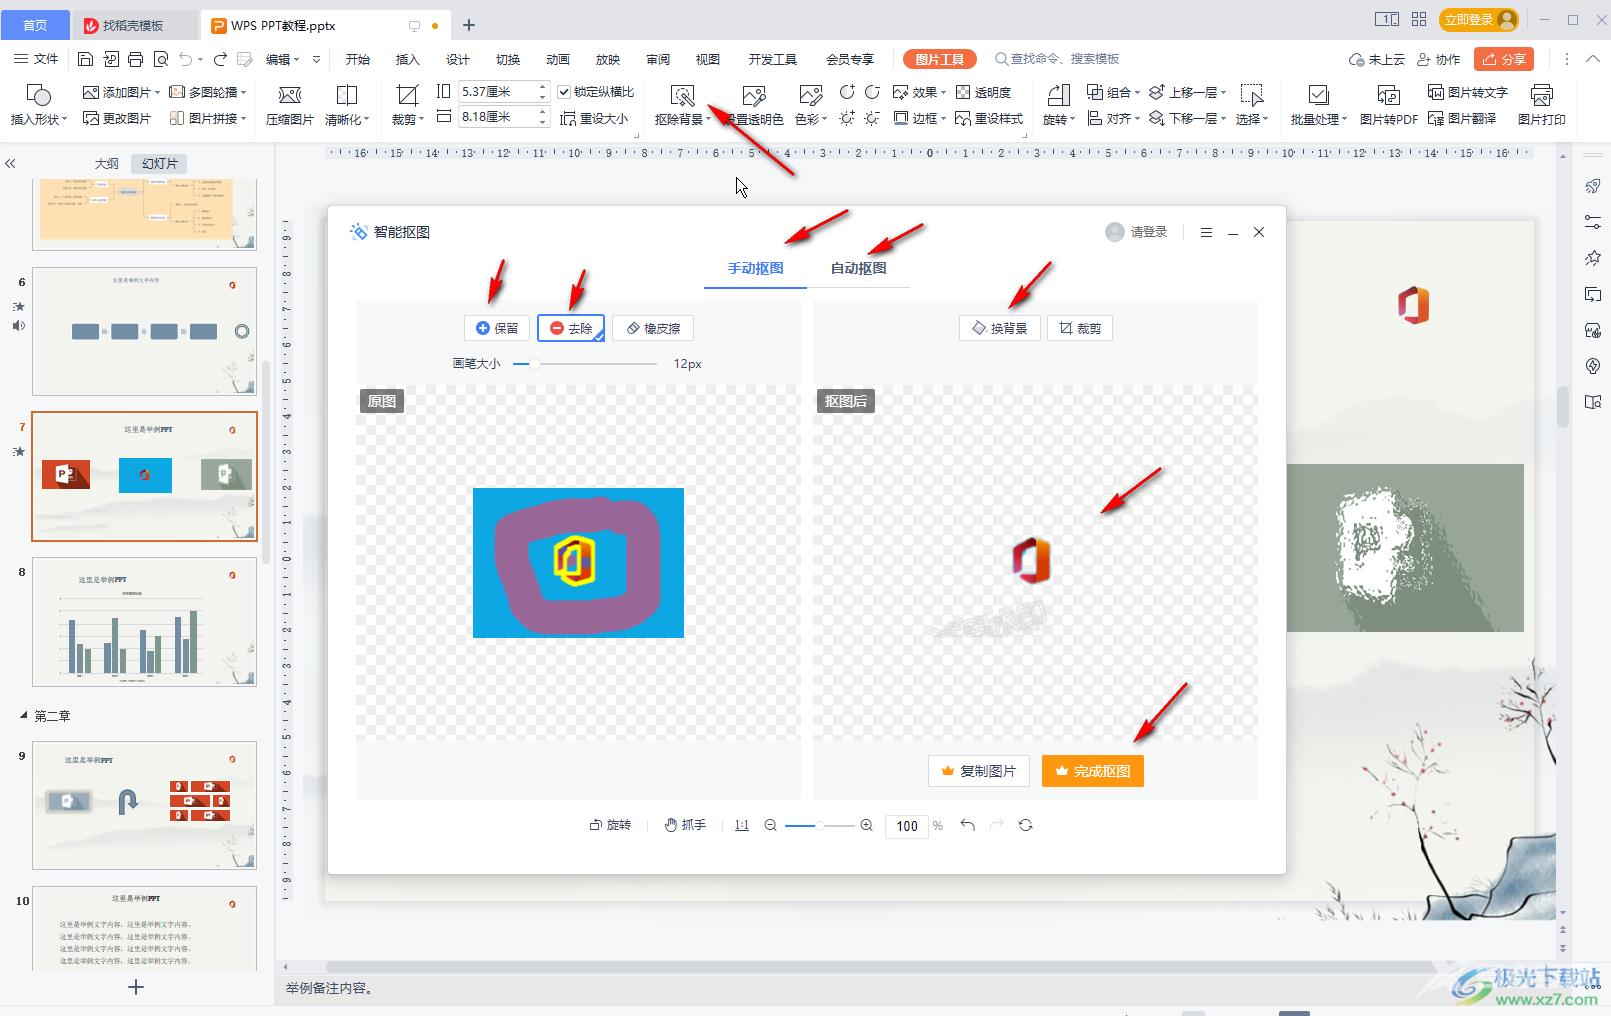The height and width of the screenshot is (1016, 1611).
Task: Click Reset Style (重设样式) tool
Action: point(989,118)
